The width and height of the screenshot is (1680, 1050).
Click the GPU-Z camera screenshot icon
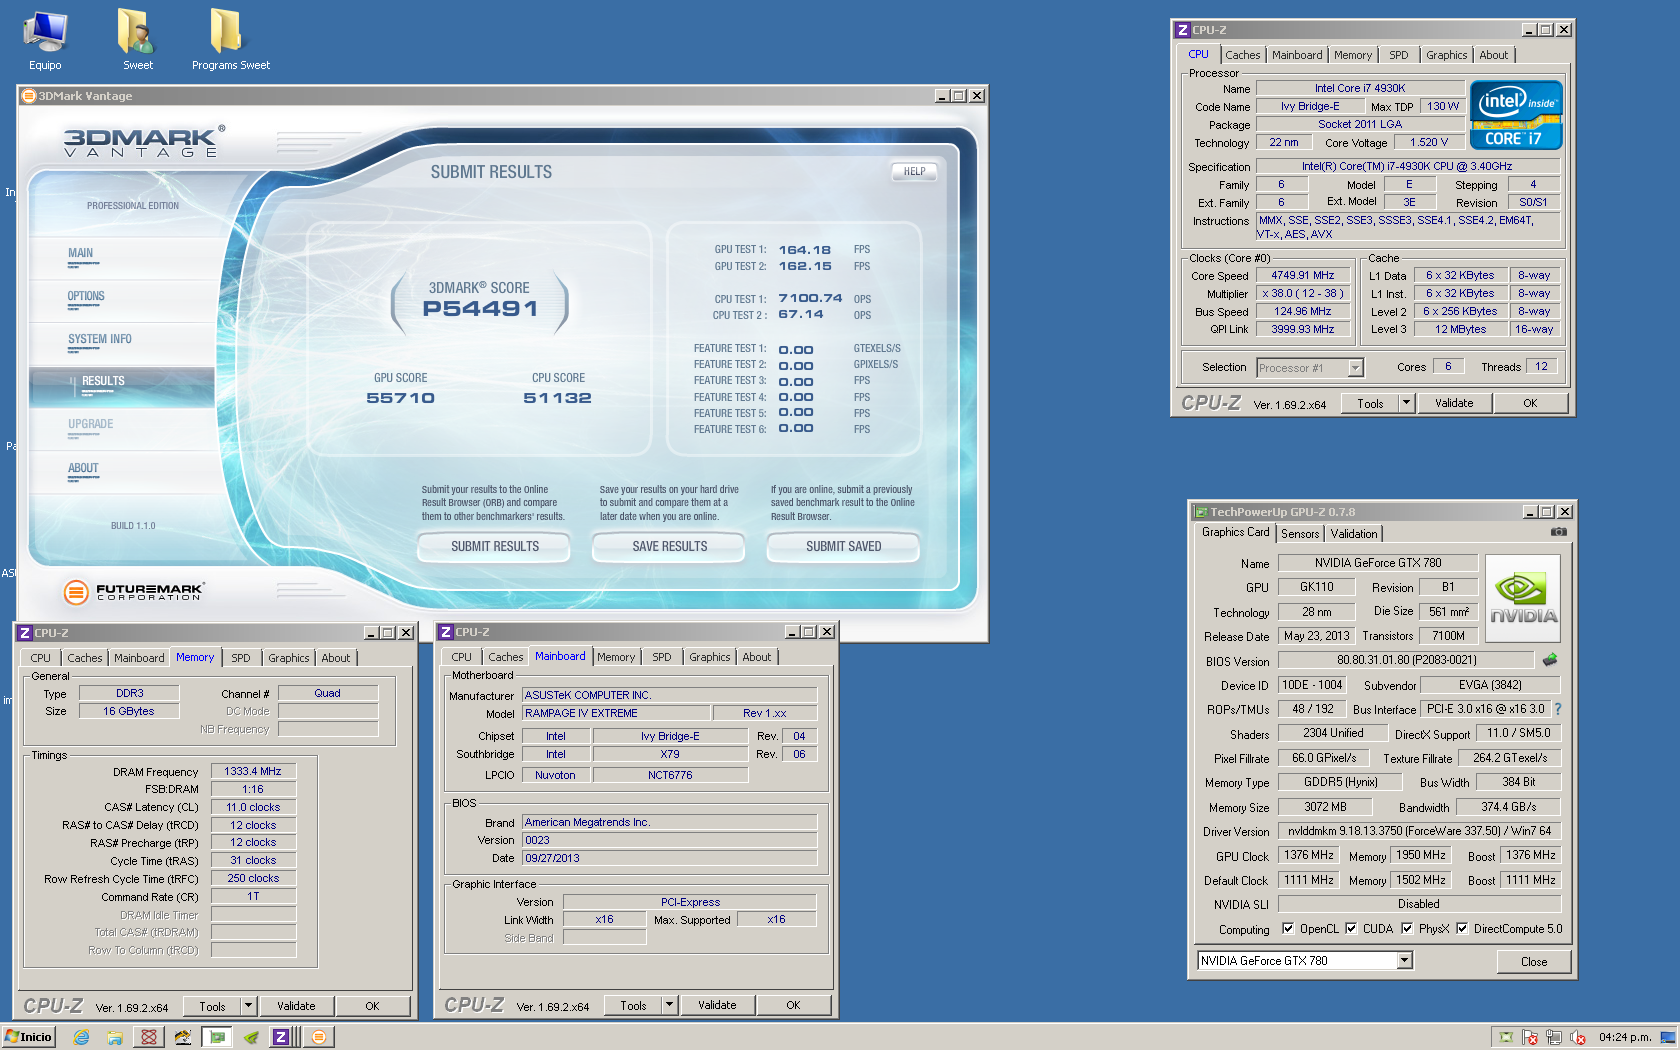click(1558, 532)
